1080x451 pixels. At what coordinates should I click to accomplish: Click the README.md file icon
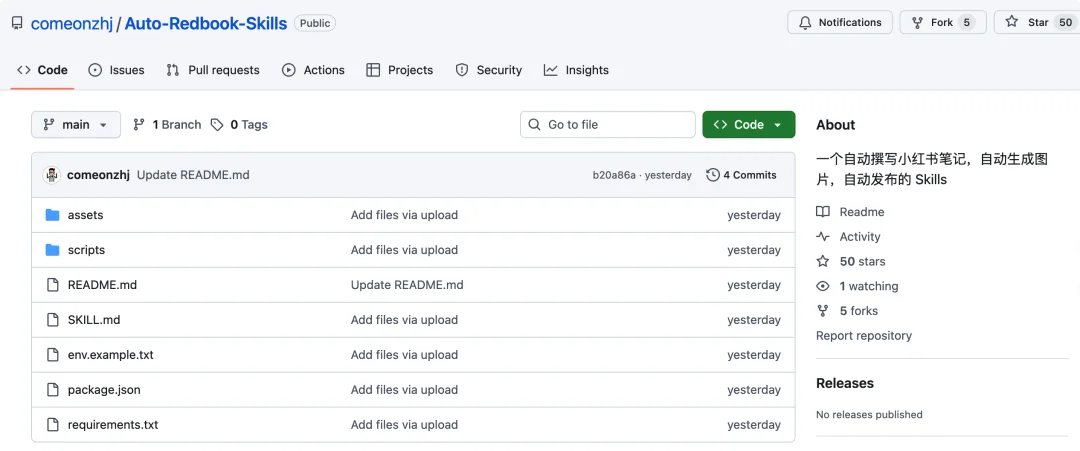[x=53, y=285]
